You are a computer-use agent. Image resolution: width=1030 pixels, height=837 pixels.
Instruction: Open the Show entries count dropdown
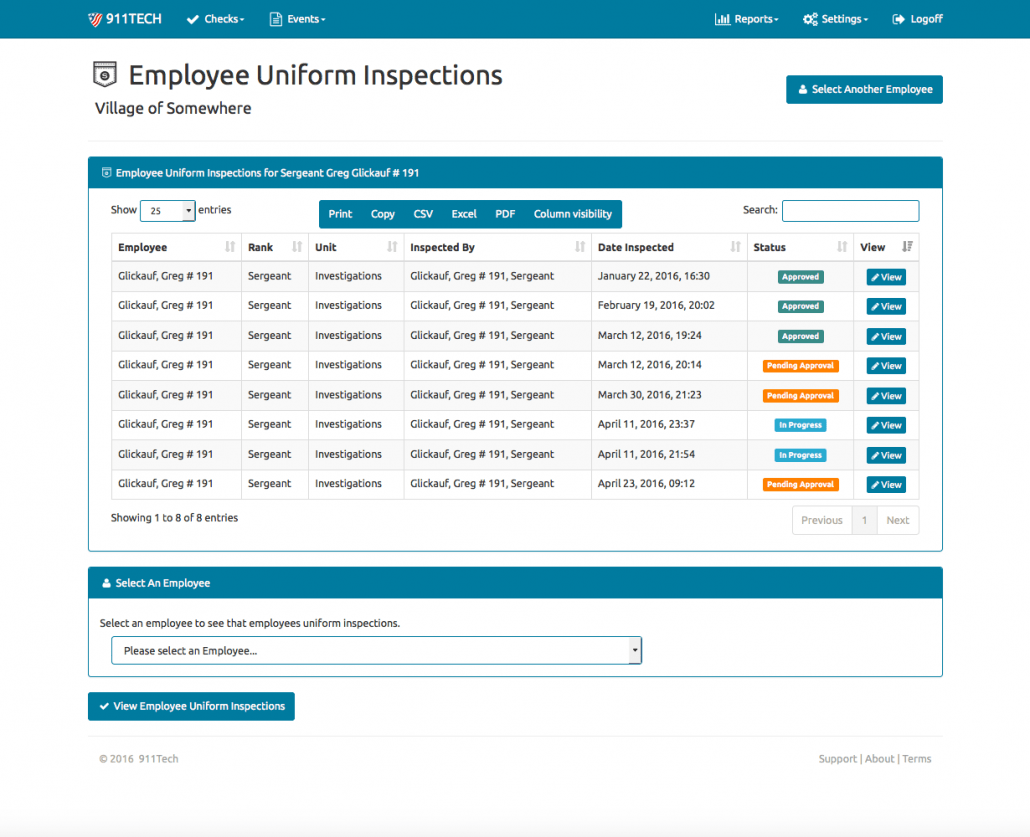click(x=167, y=210)
